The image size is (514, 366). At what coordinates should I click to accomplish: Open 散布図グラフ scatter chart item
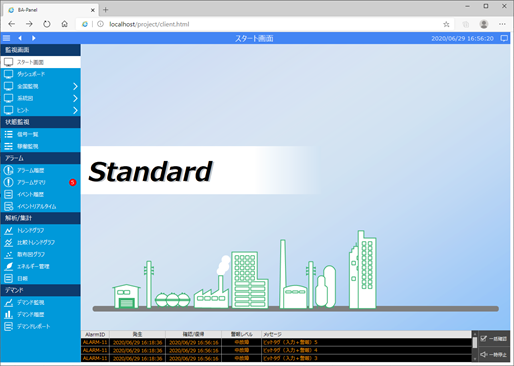click(41, 254)
